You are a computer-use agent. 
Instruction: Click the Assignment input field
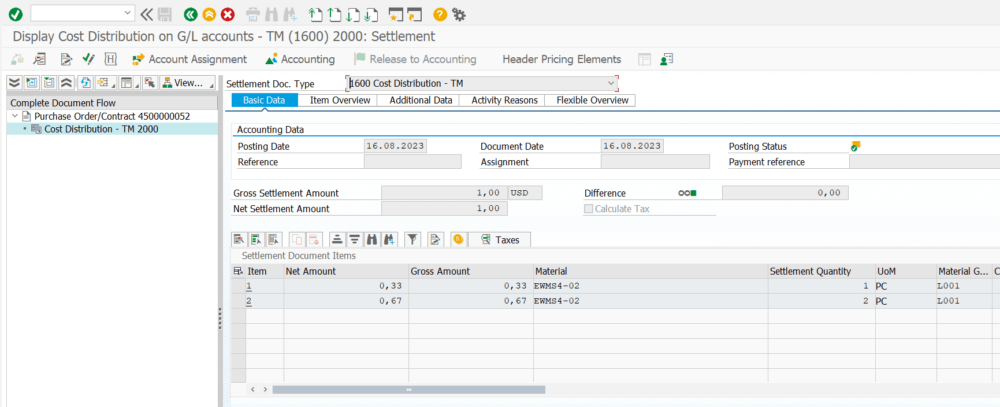[655, 162]
